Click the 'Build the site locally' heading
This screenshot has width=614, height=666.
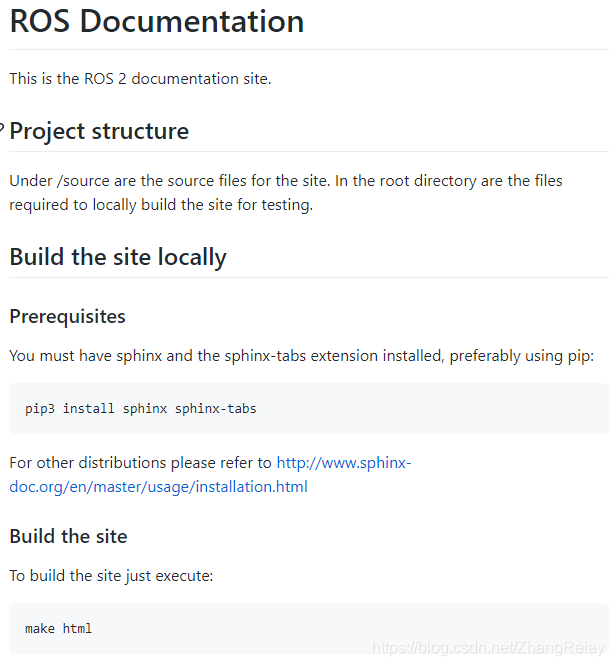(118, 257)
